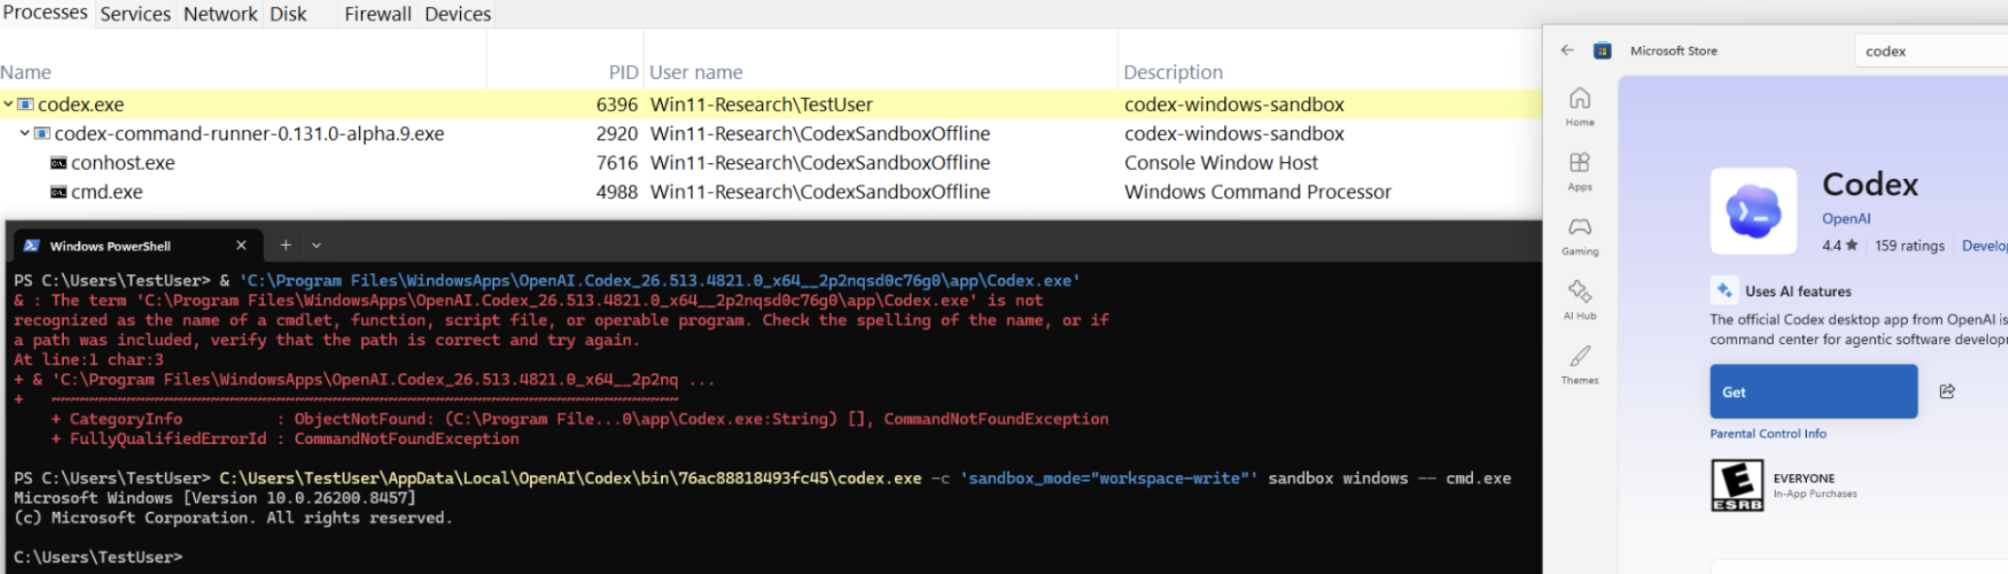
Task: Switch to the Devices tab
Action: (458, 14)
